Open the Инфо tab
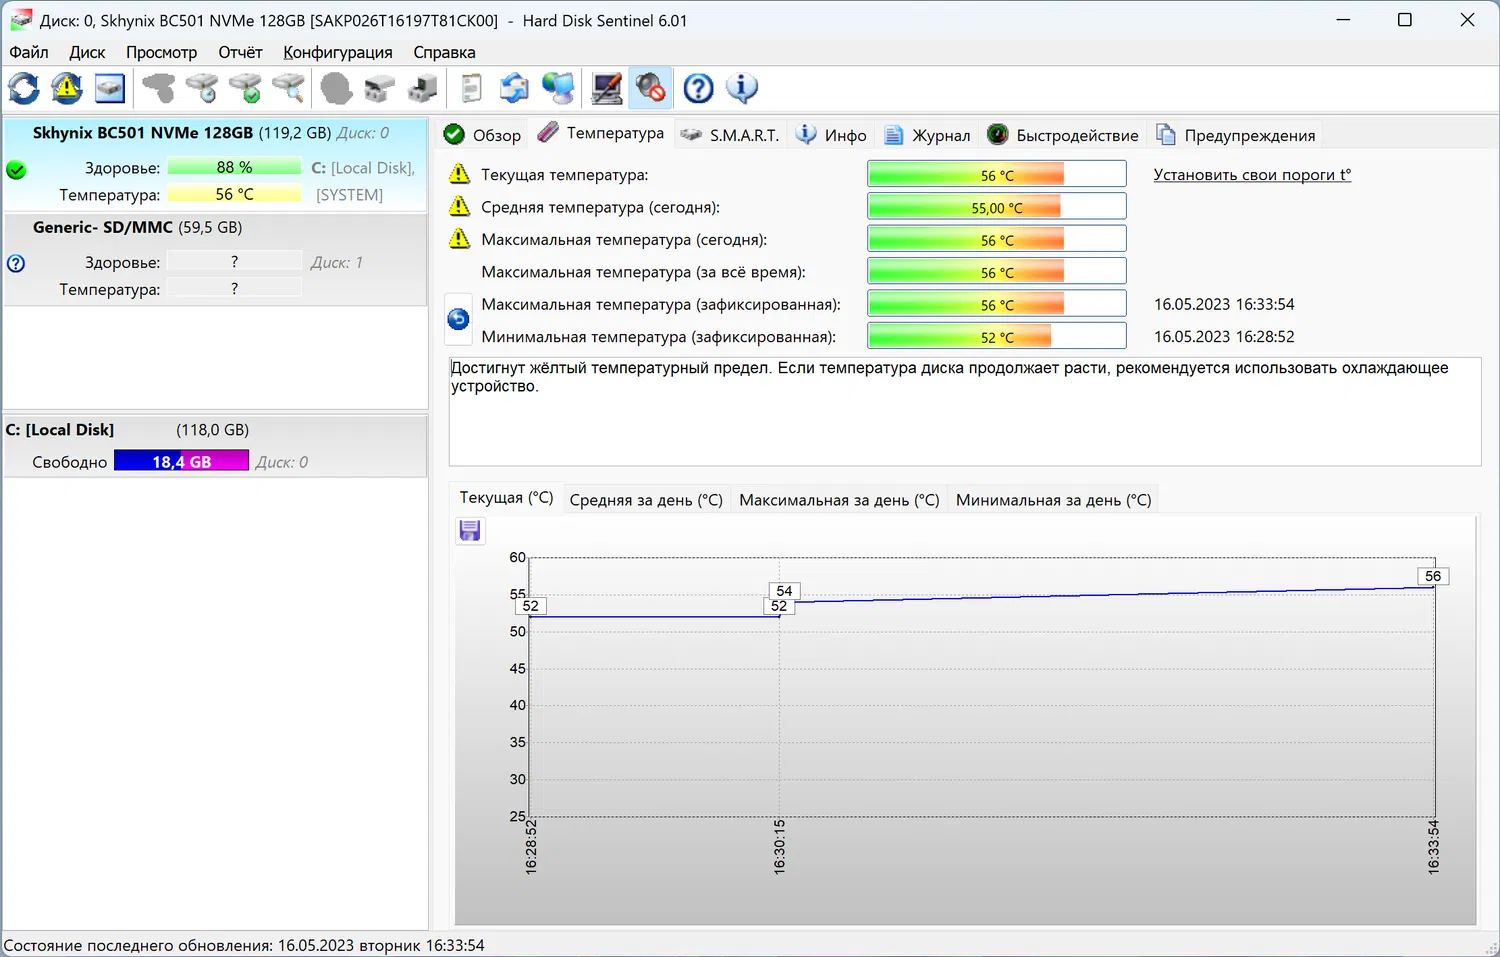The width and height of the screenshot is (1500, 957). point(832,135)
